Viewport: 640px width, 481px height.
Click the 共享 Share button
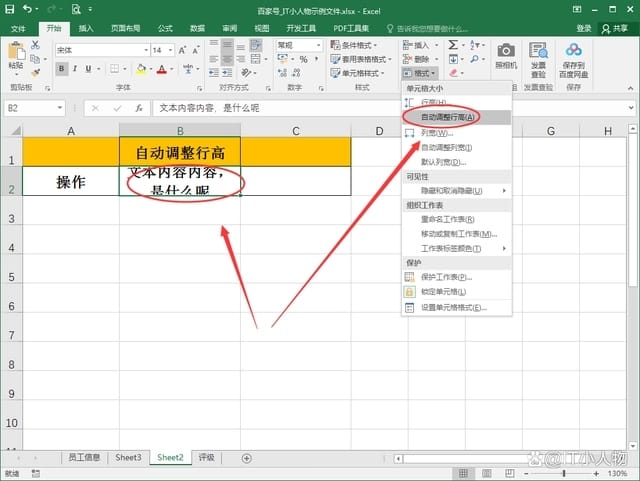click(615, 28)
